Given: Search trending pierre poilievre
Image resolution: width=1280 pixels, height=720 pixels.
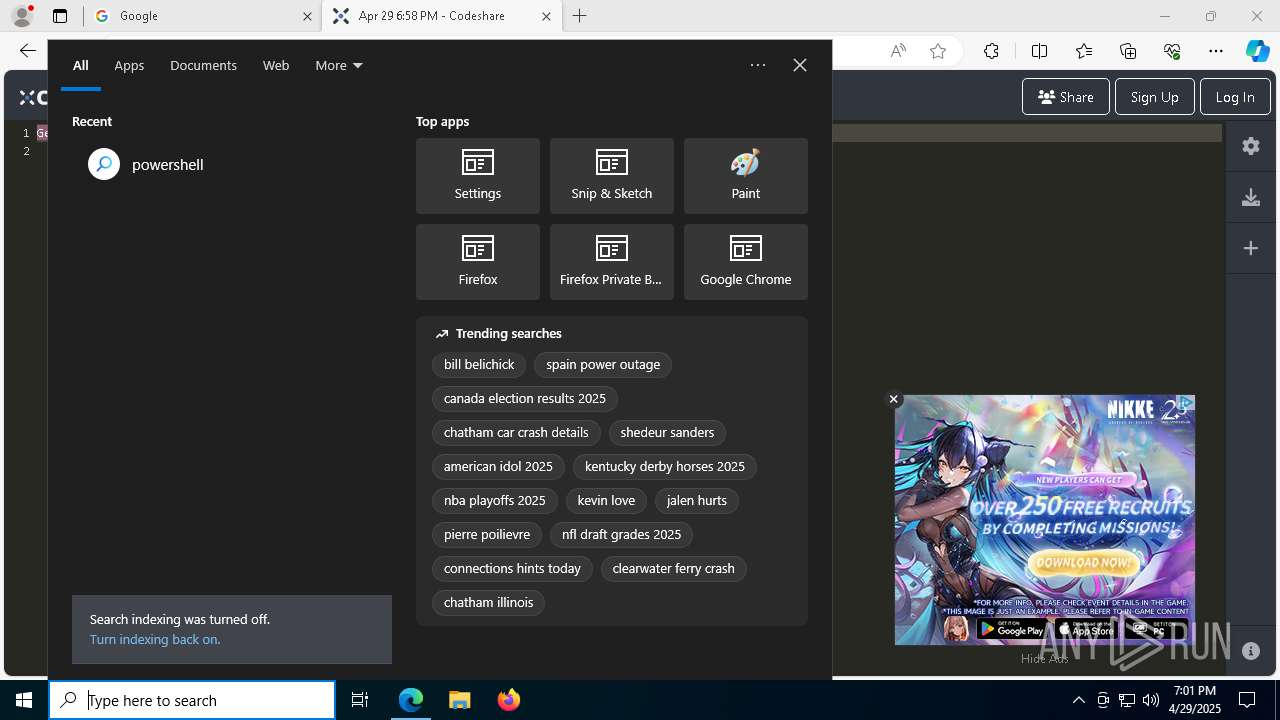Looking at the screenshot, I should (487, 535).
